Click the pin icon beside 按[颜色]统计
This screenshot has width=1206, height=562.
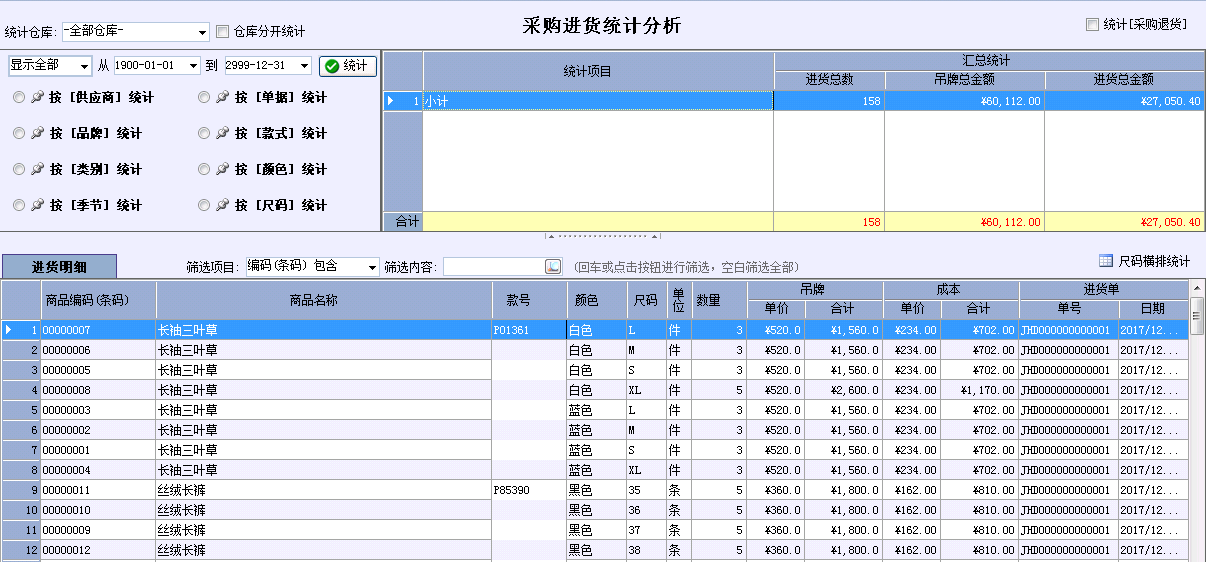(222, 169)
